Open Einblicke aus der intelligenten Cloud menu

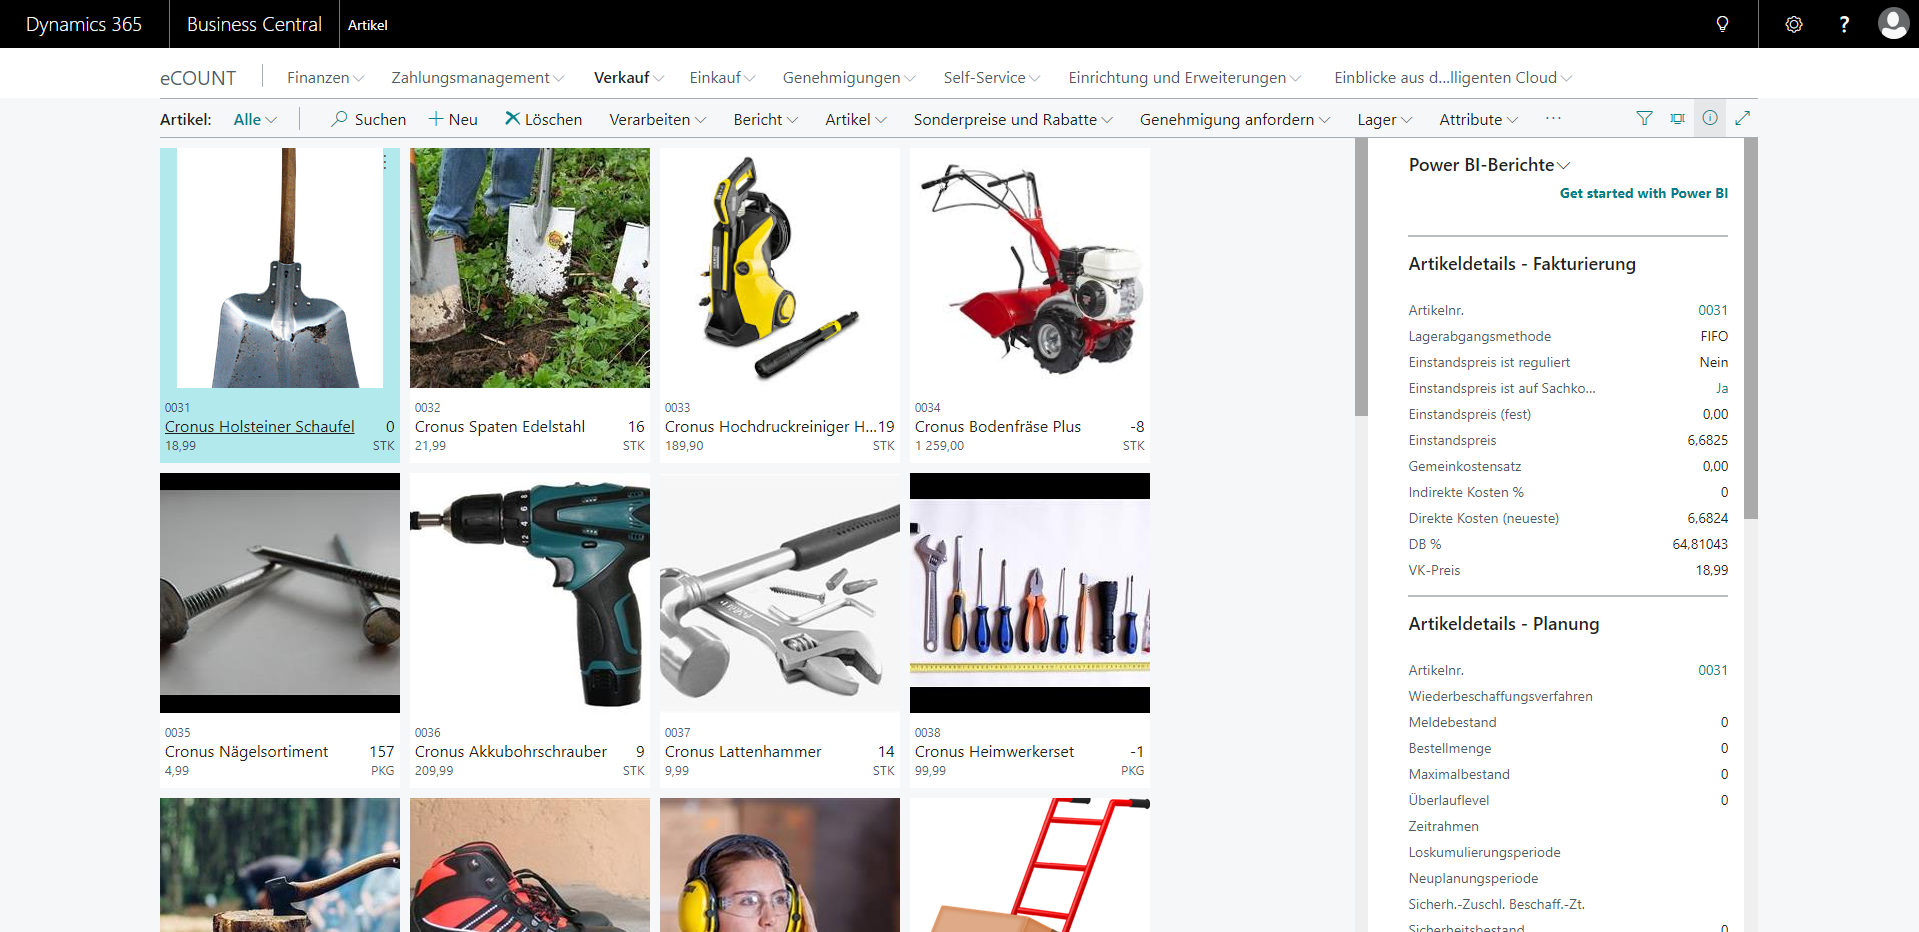click(x=1453, y=78)
